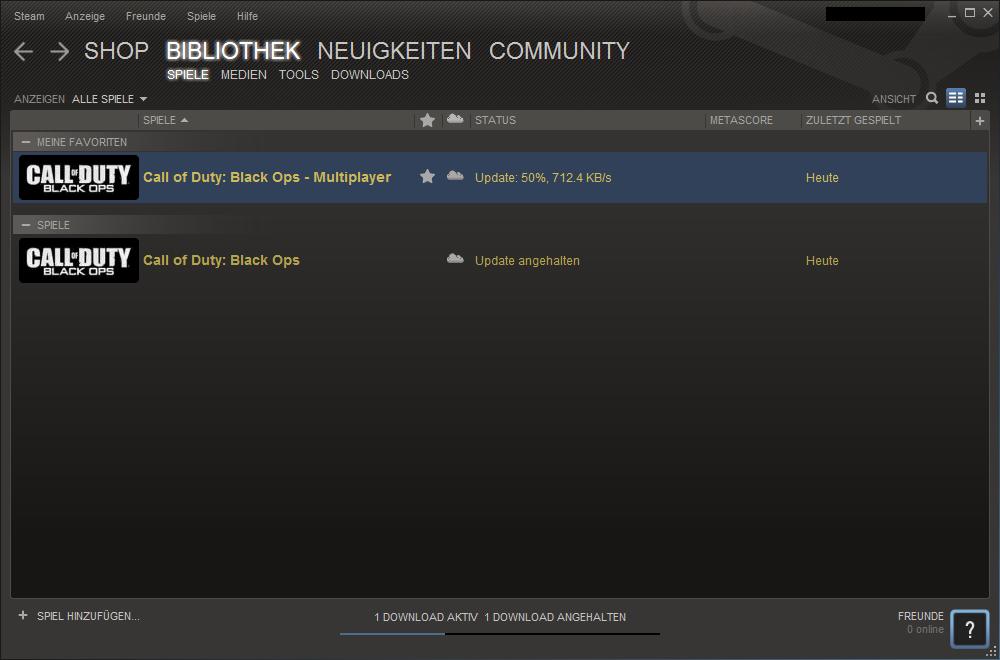This screenshot has width=1000, height=660.
Task: Collapse the Spiele group
Action: coord(26,225)
